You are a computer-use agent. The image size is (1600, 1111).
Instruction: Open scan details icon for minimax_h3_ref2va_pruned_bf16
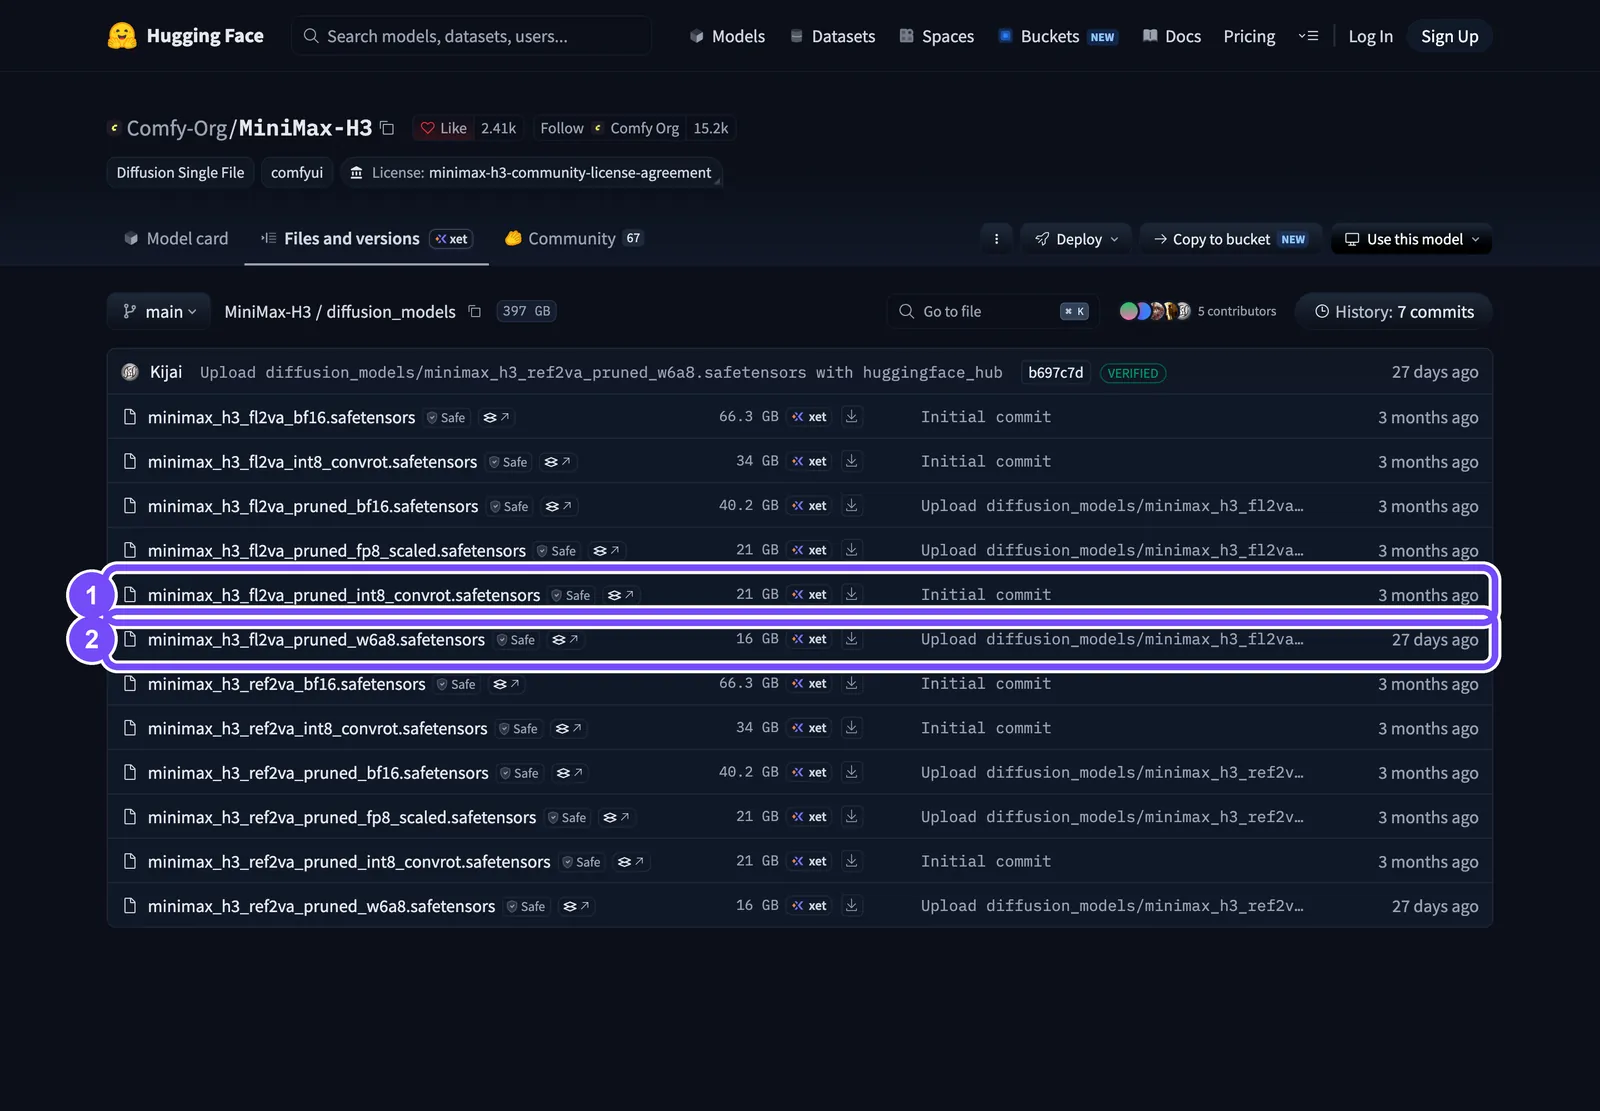click(x=570, y=773)
